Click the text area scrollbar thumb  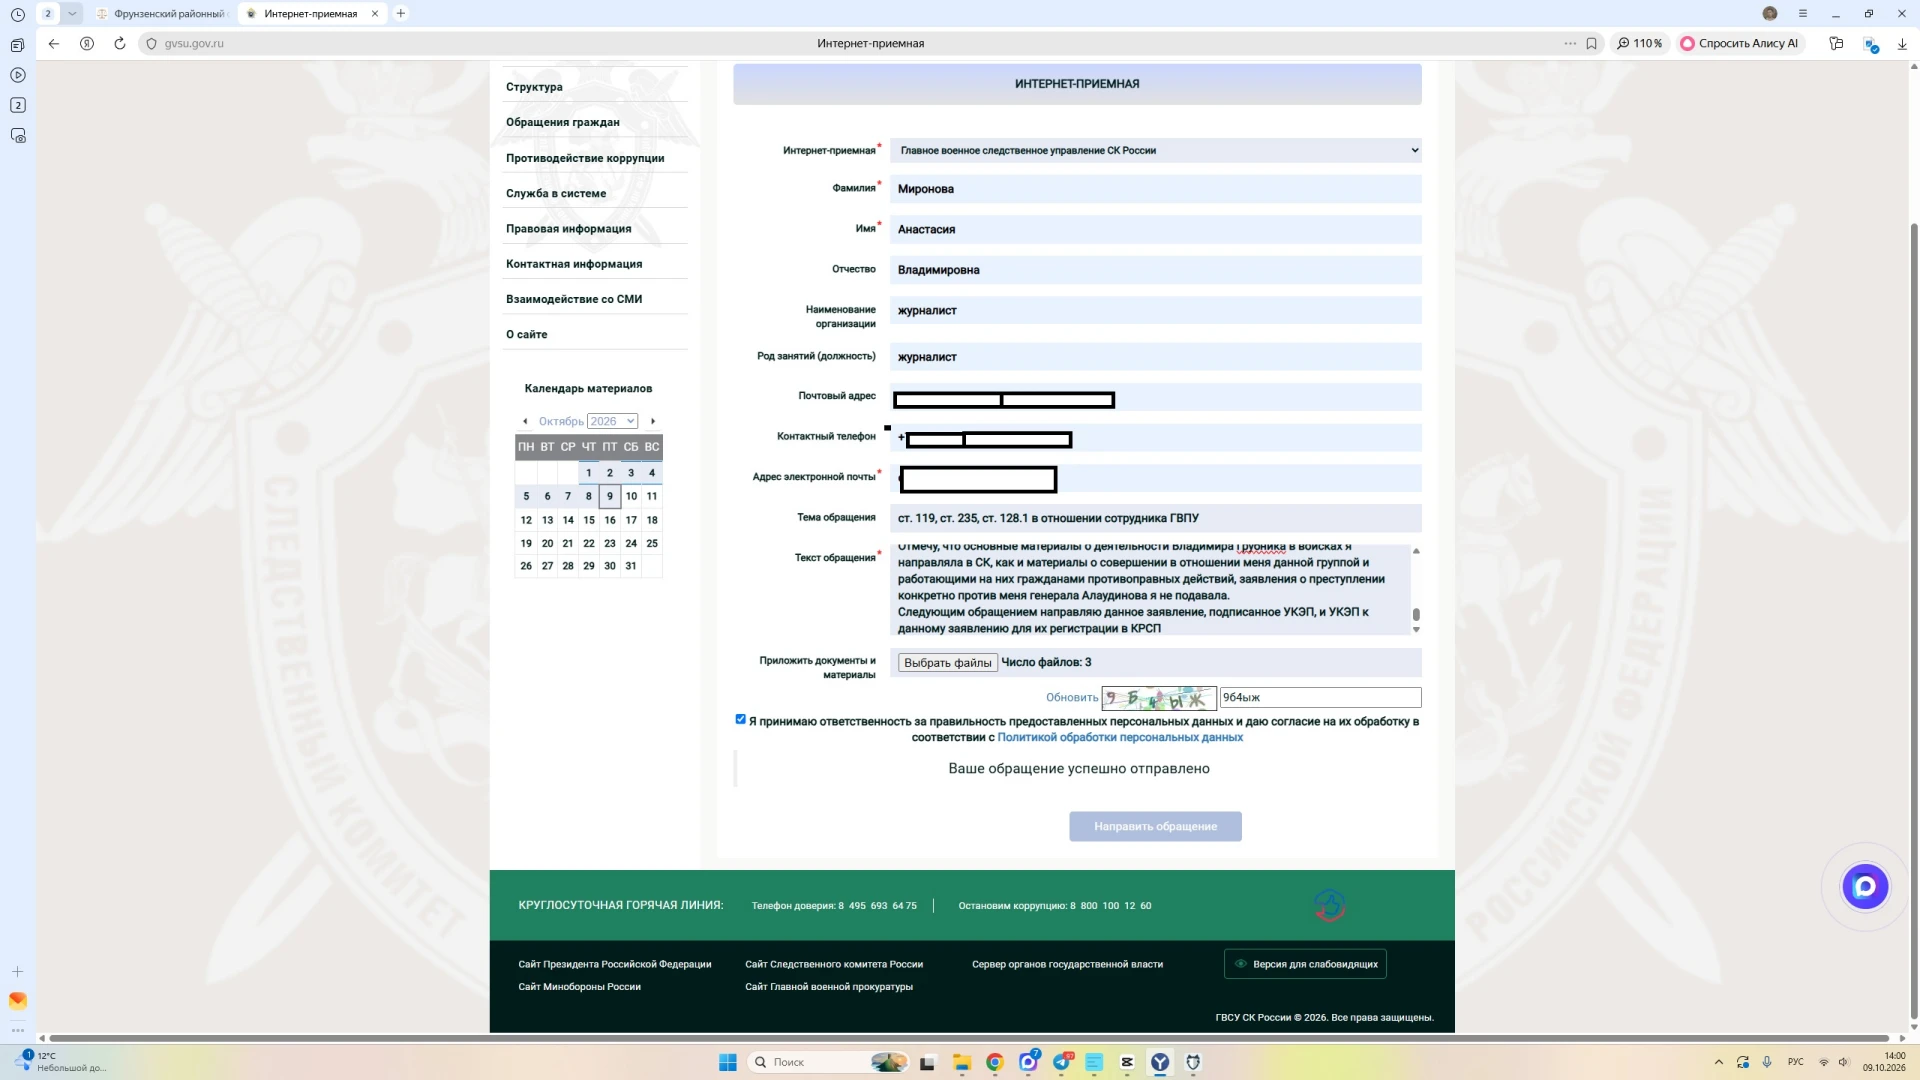[x=1416, y=614]
